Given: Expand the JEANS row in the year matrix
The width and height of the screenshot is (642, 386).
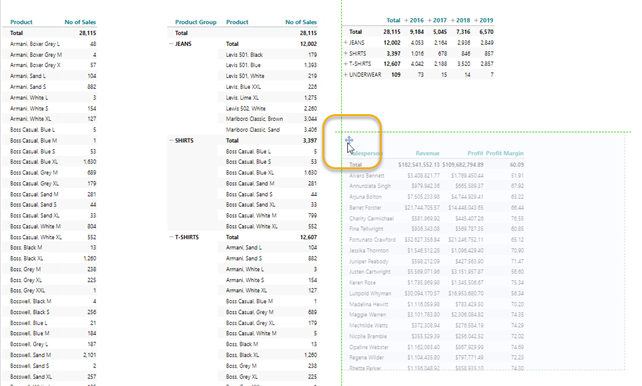Looking at the screenshot, I should pyautogui.click(x=346, y=43).
